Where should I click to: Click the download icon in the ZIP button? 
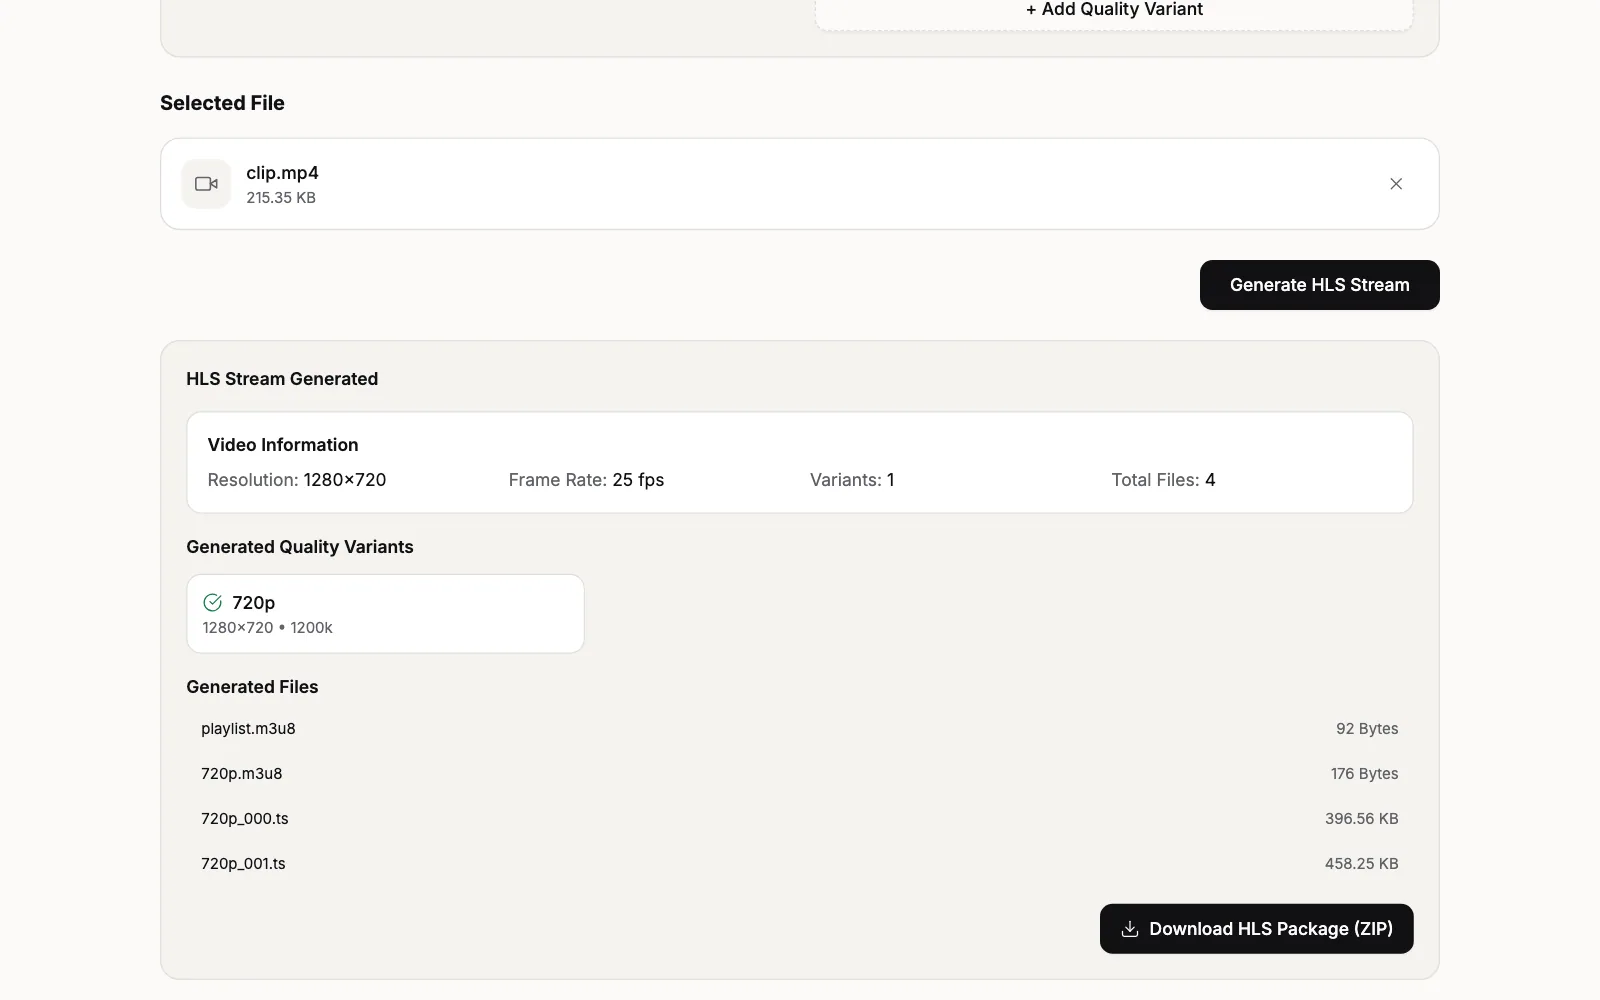[1130, 929]
